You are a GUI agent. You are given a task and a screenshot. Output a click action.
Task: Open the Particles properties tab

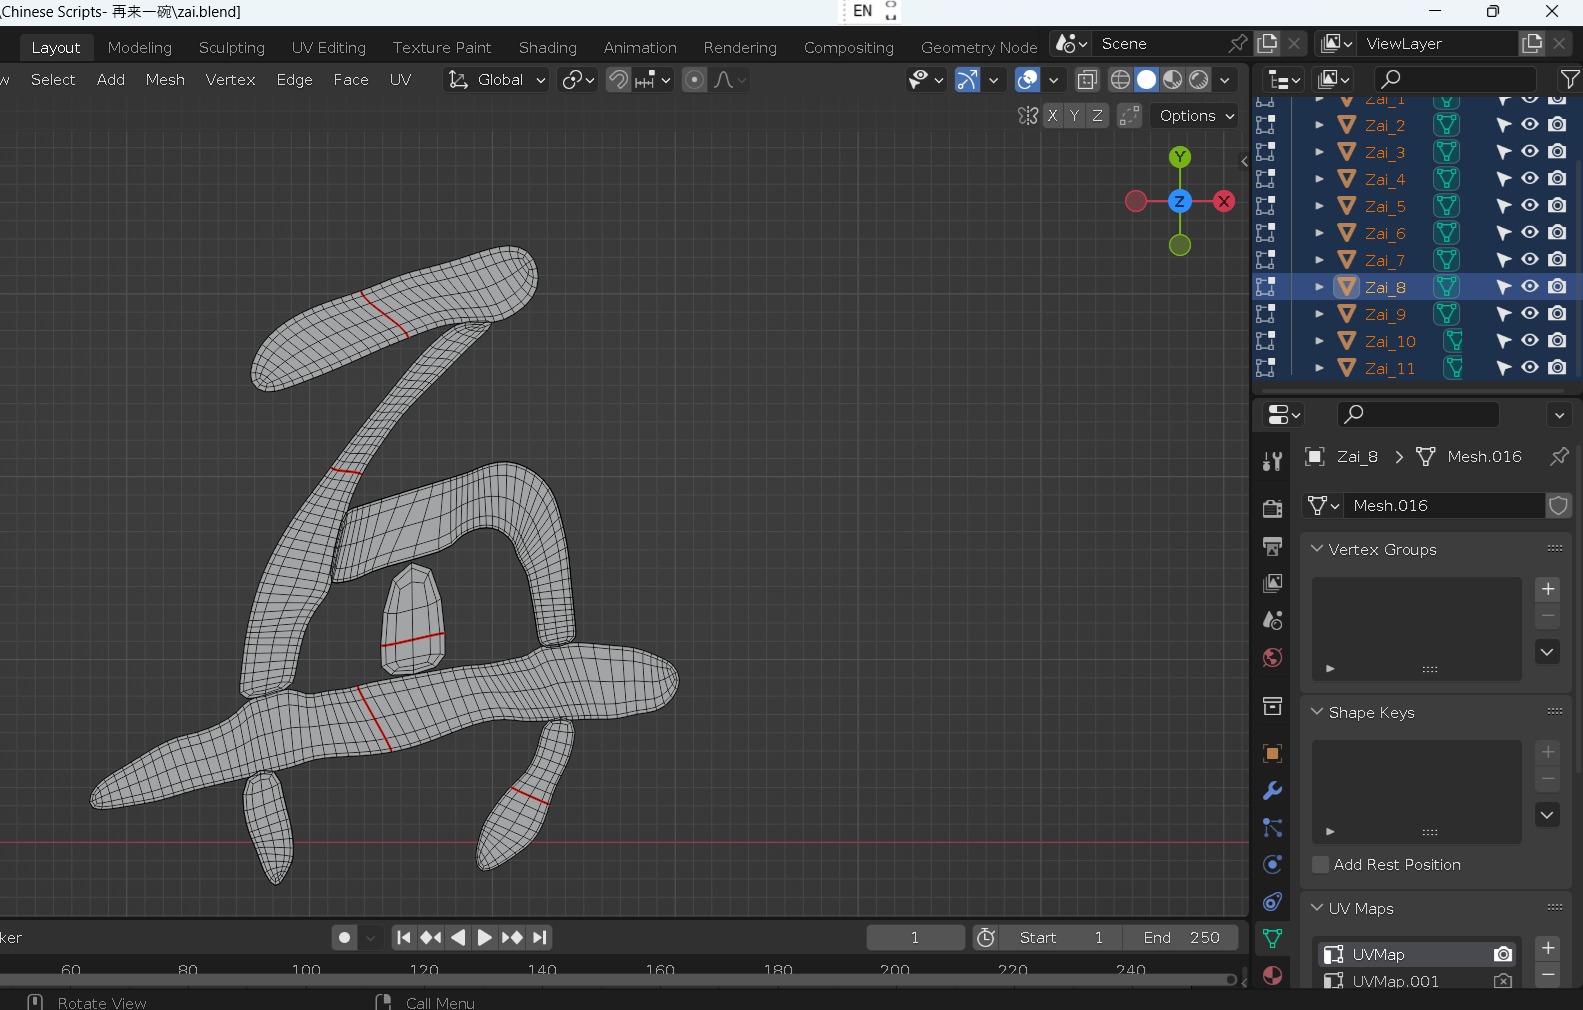(x=1272, y=828)
